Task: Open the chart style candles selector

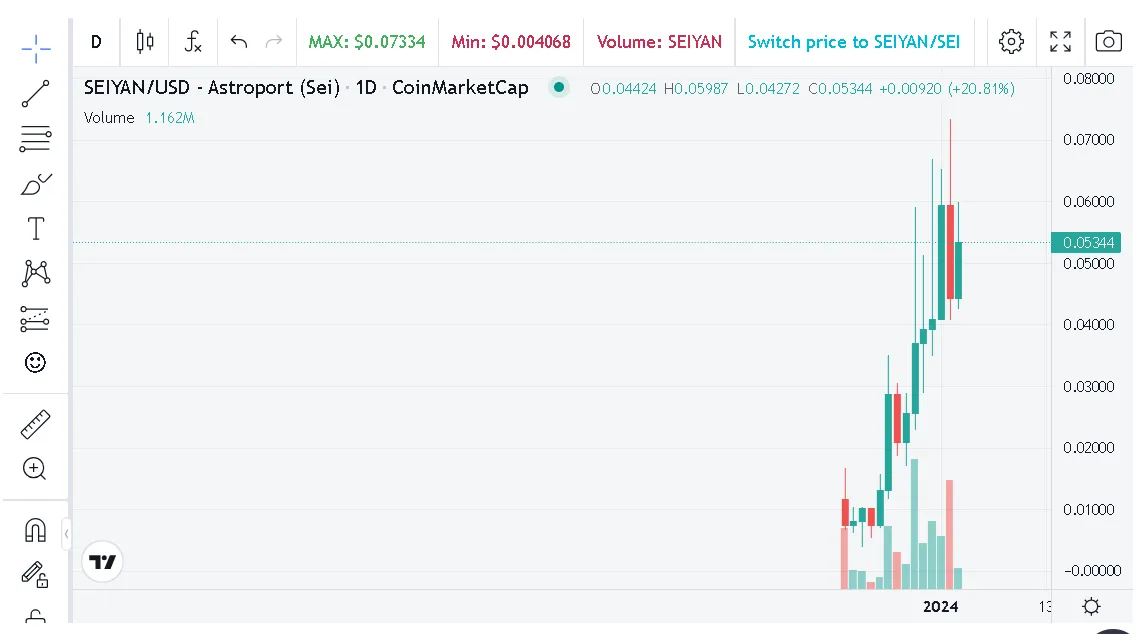Action: click(x=145, y=42)
